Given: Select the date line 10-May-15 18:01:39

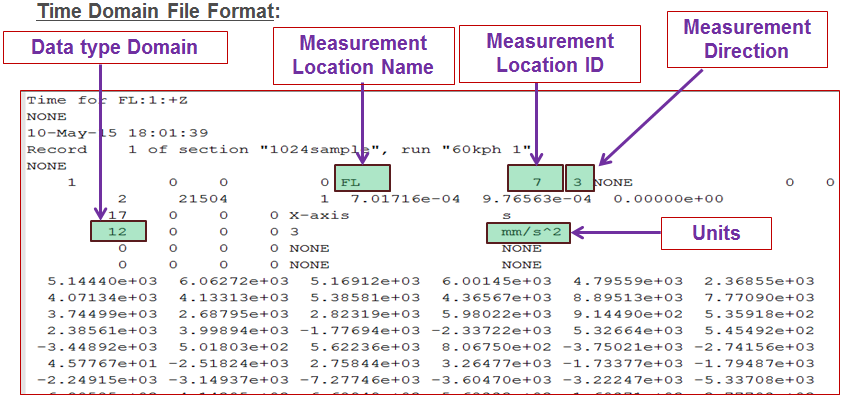Looking at the screenshot, I should coord(118,133).
